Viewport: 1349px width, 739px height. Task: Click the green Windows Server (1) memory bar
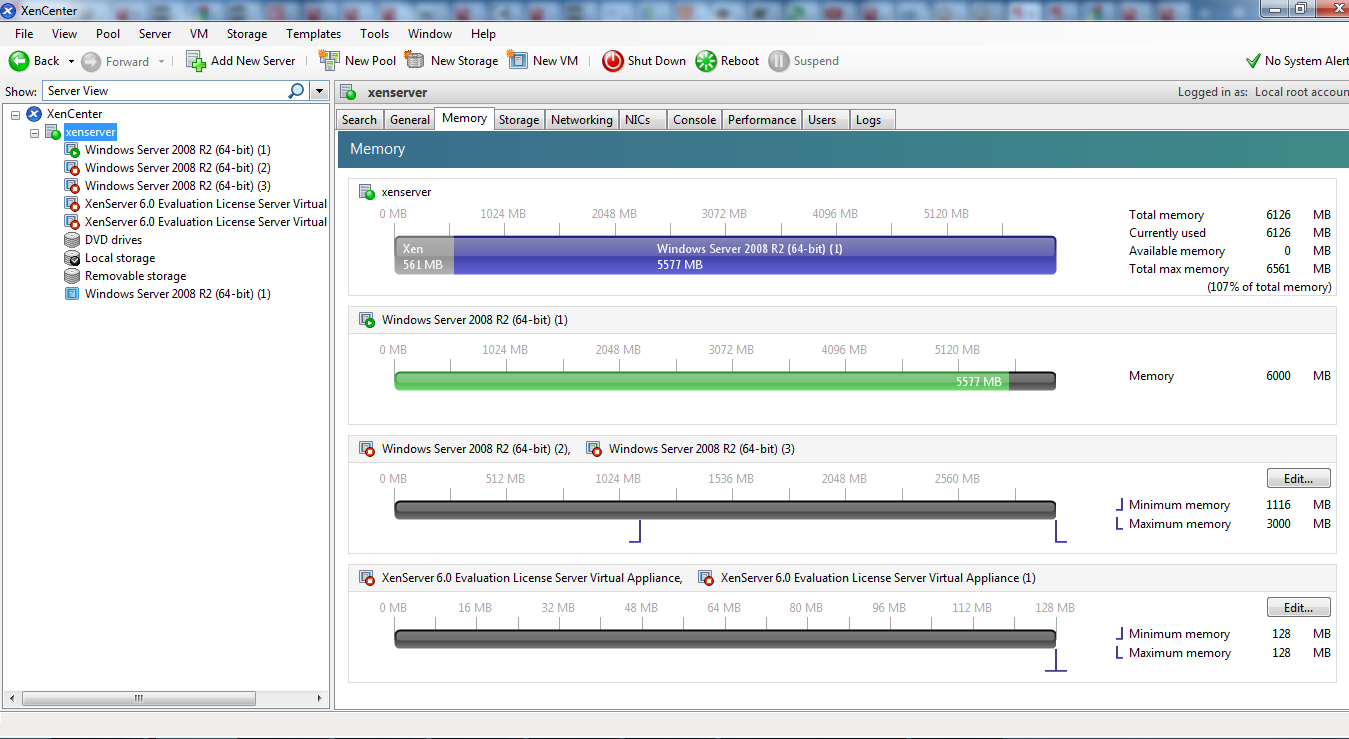[x=701, y=381]
